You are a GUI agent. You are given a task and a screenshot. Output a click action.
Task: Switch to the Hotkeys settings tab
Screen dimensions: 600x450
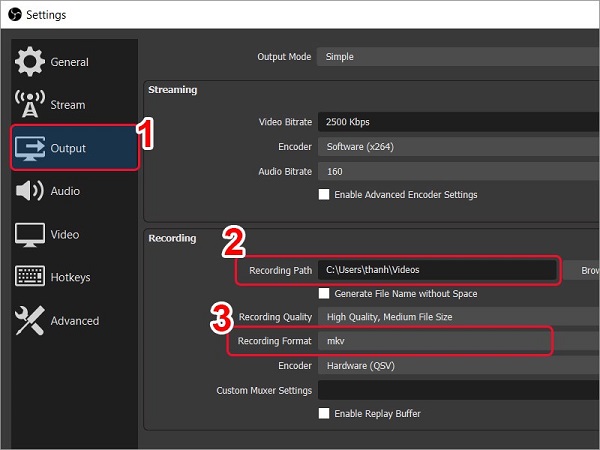[x=68, y=277]
